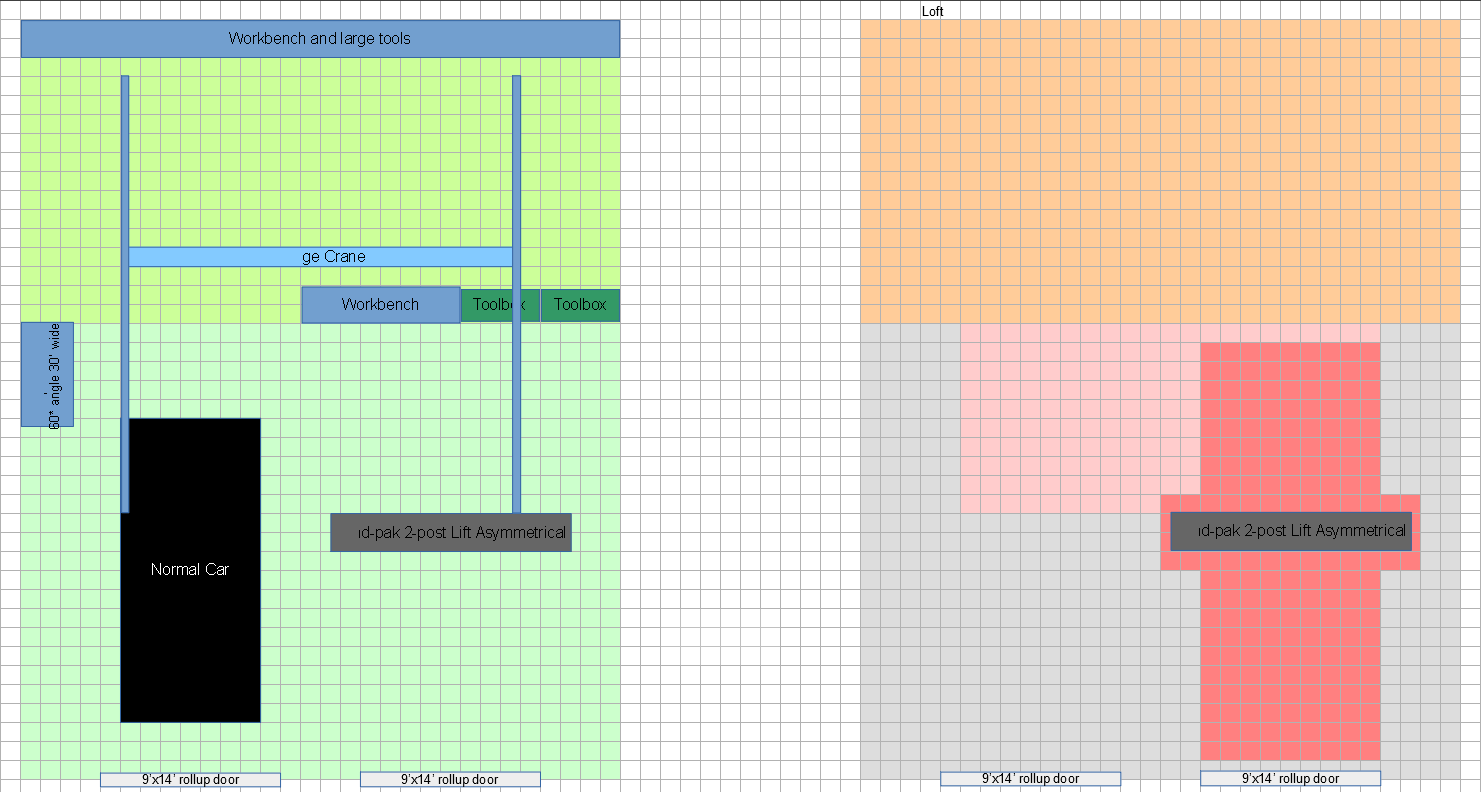
Task: Select the rollup door below the red area
Action: click(1290, 779)
